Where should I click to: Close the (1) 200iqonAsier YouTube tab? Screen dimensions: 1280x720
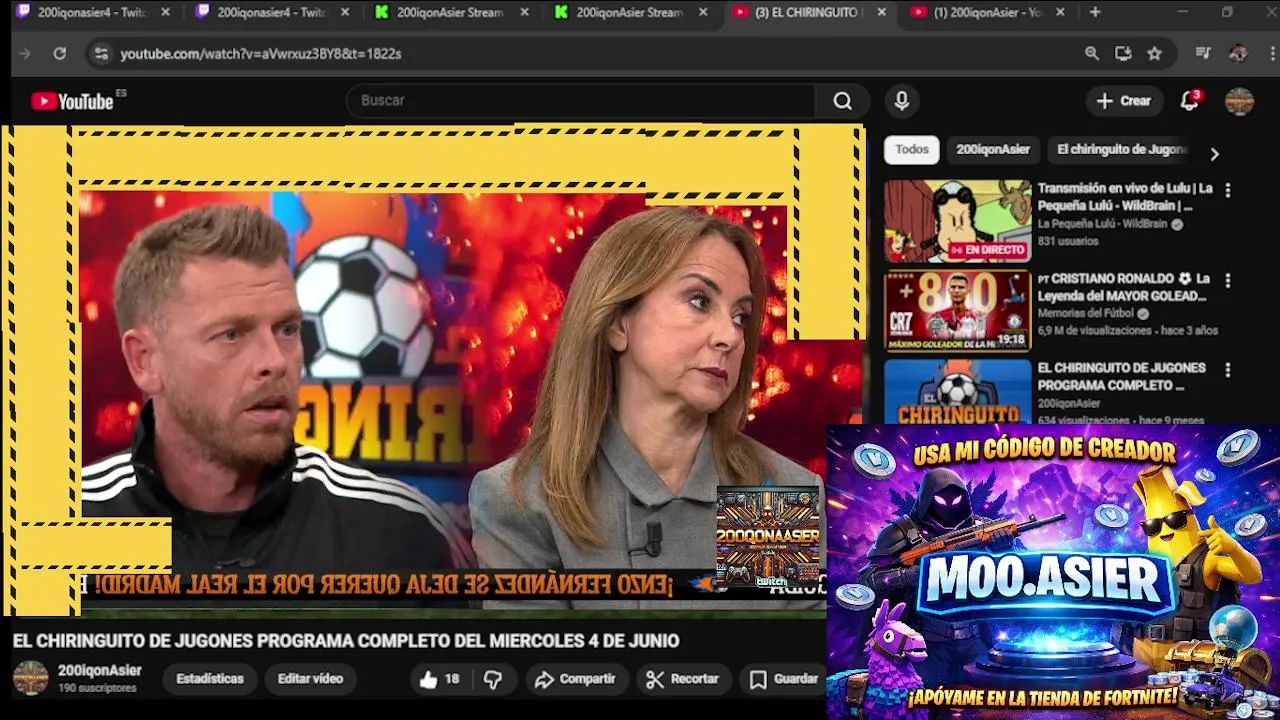point(1060,12)
